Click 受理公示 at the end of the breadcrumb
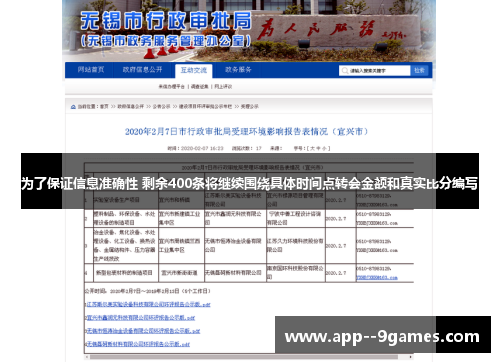 click(250, 107)
